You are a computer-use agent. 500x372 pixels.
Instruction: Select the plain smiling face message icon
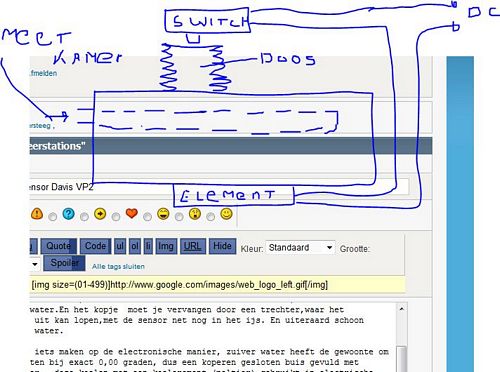tap(226, 214)
